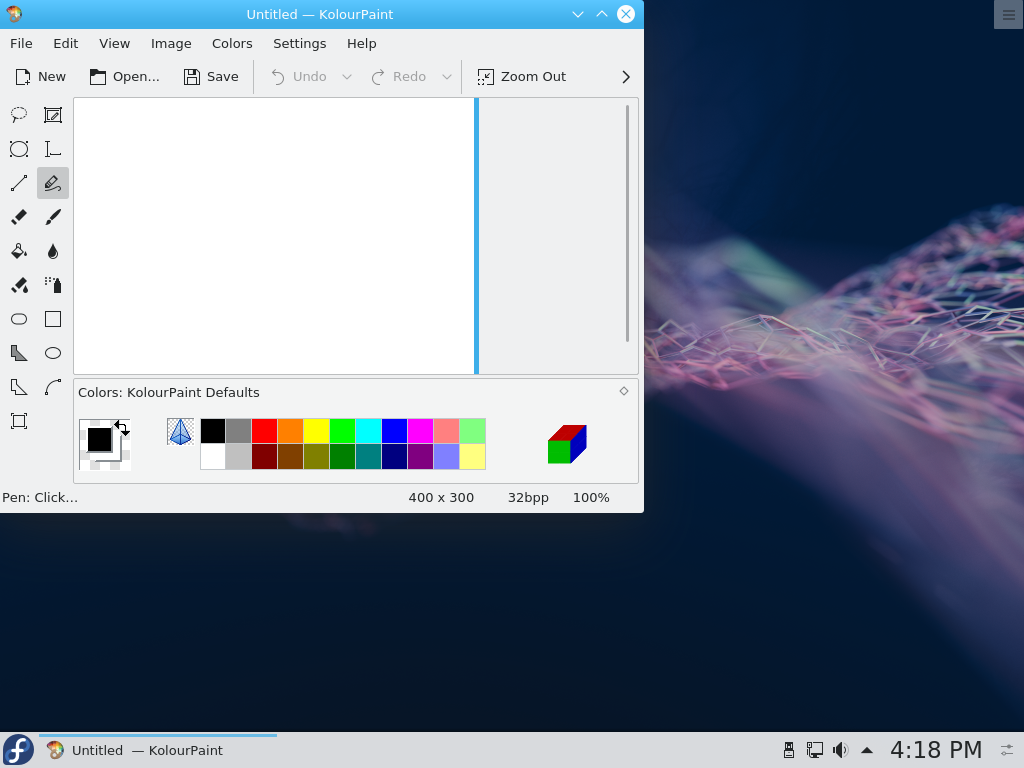Open the volume control in system tray
This screenshot has height=768, width=1024.
[840, 750]
